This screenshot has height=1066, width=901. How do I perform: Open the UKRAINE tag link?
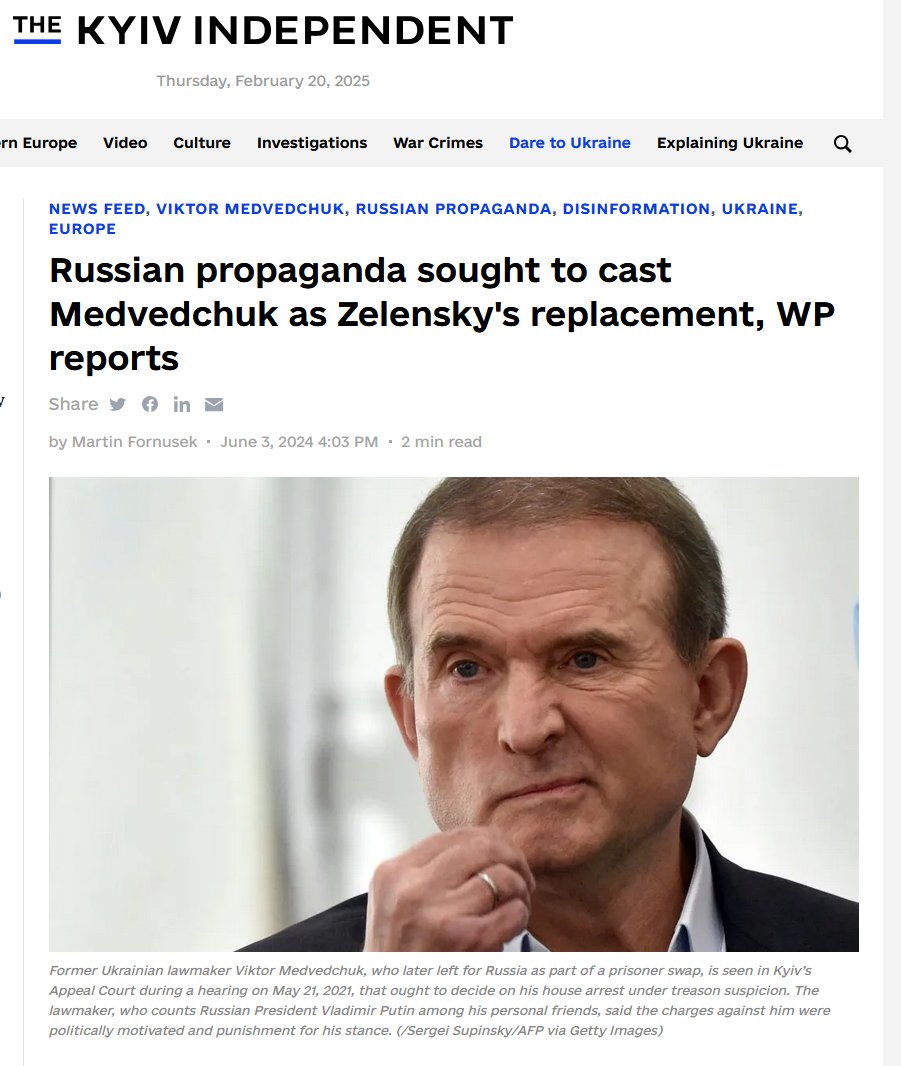pyautogui.click(x=760, y=209)
